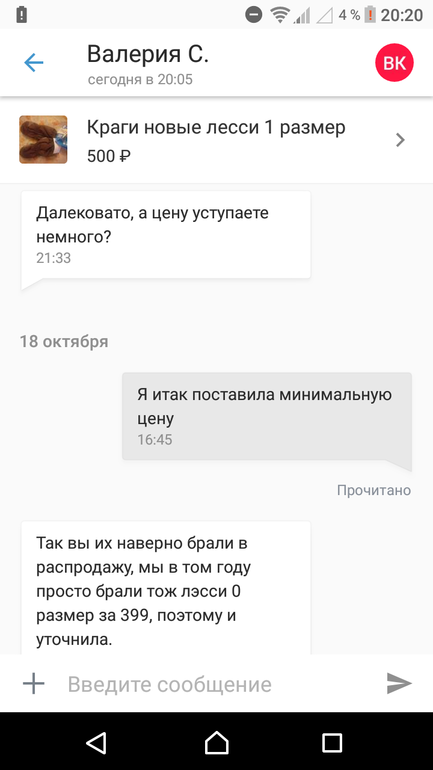Tap the Wi-Fi status icon
This screenshot has height=770, width=433.
coord(280,15)
